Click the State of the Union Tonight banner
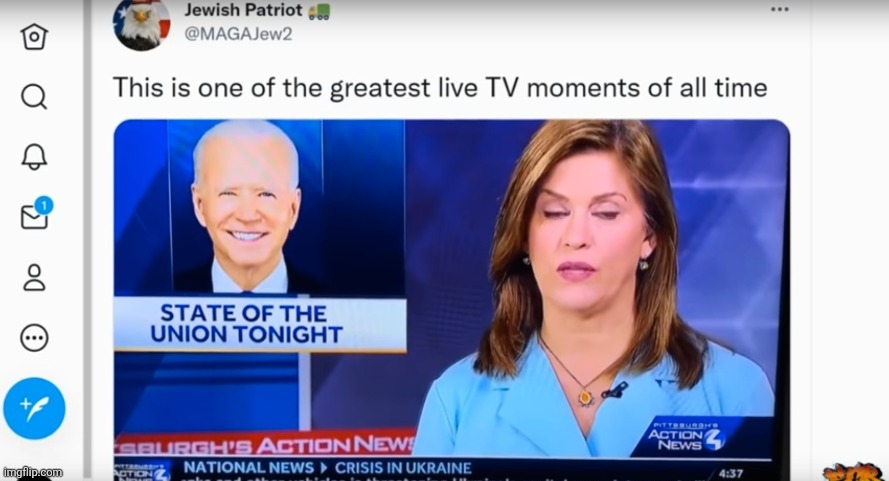The width and height of the screenshot is (889, 481). click(260, 324)
